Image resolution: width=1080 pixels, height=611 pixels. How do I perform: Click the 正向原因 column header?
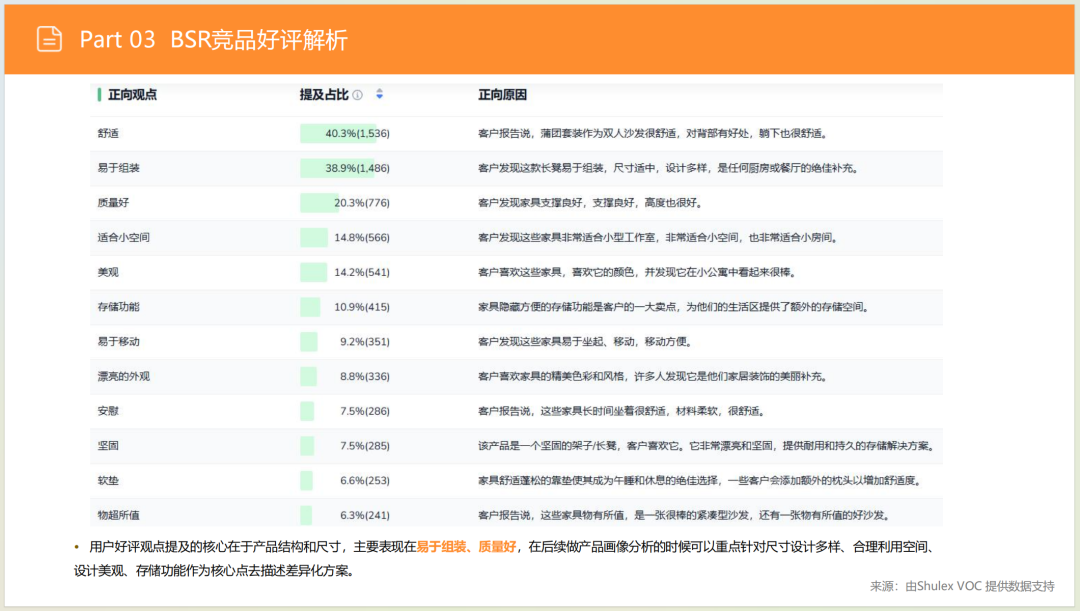point(503,95)
